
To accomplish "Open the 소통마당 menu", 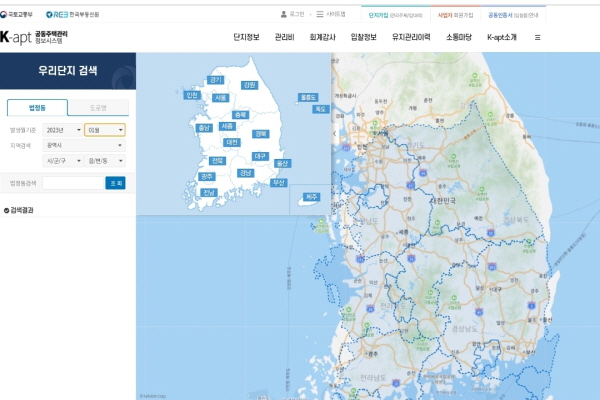I will click(x=458, y=37).
